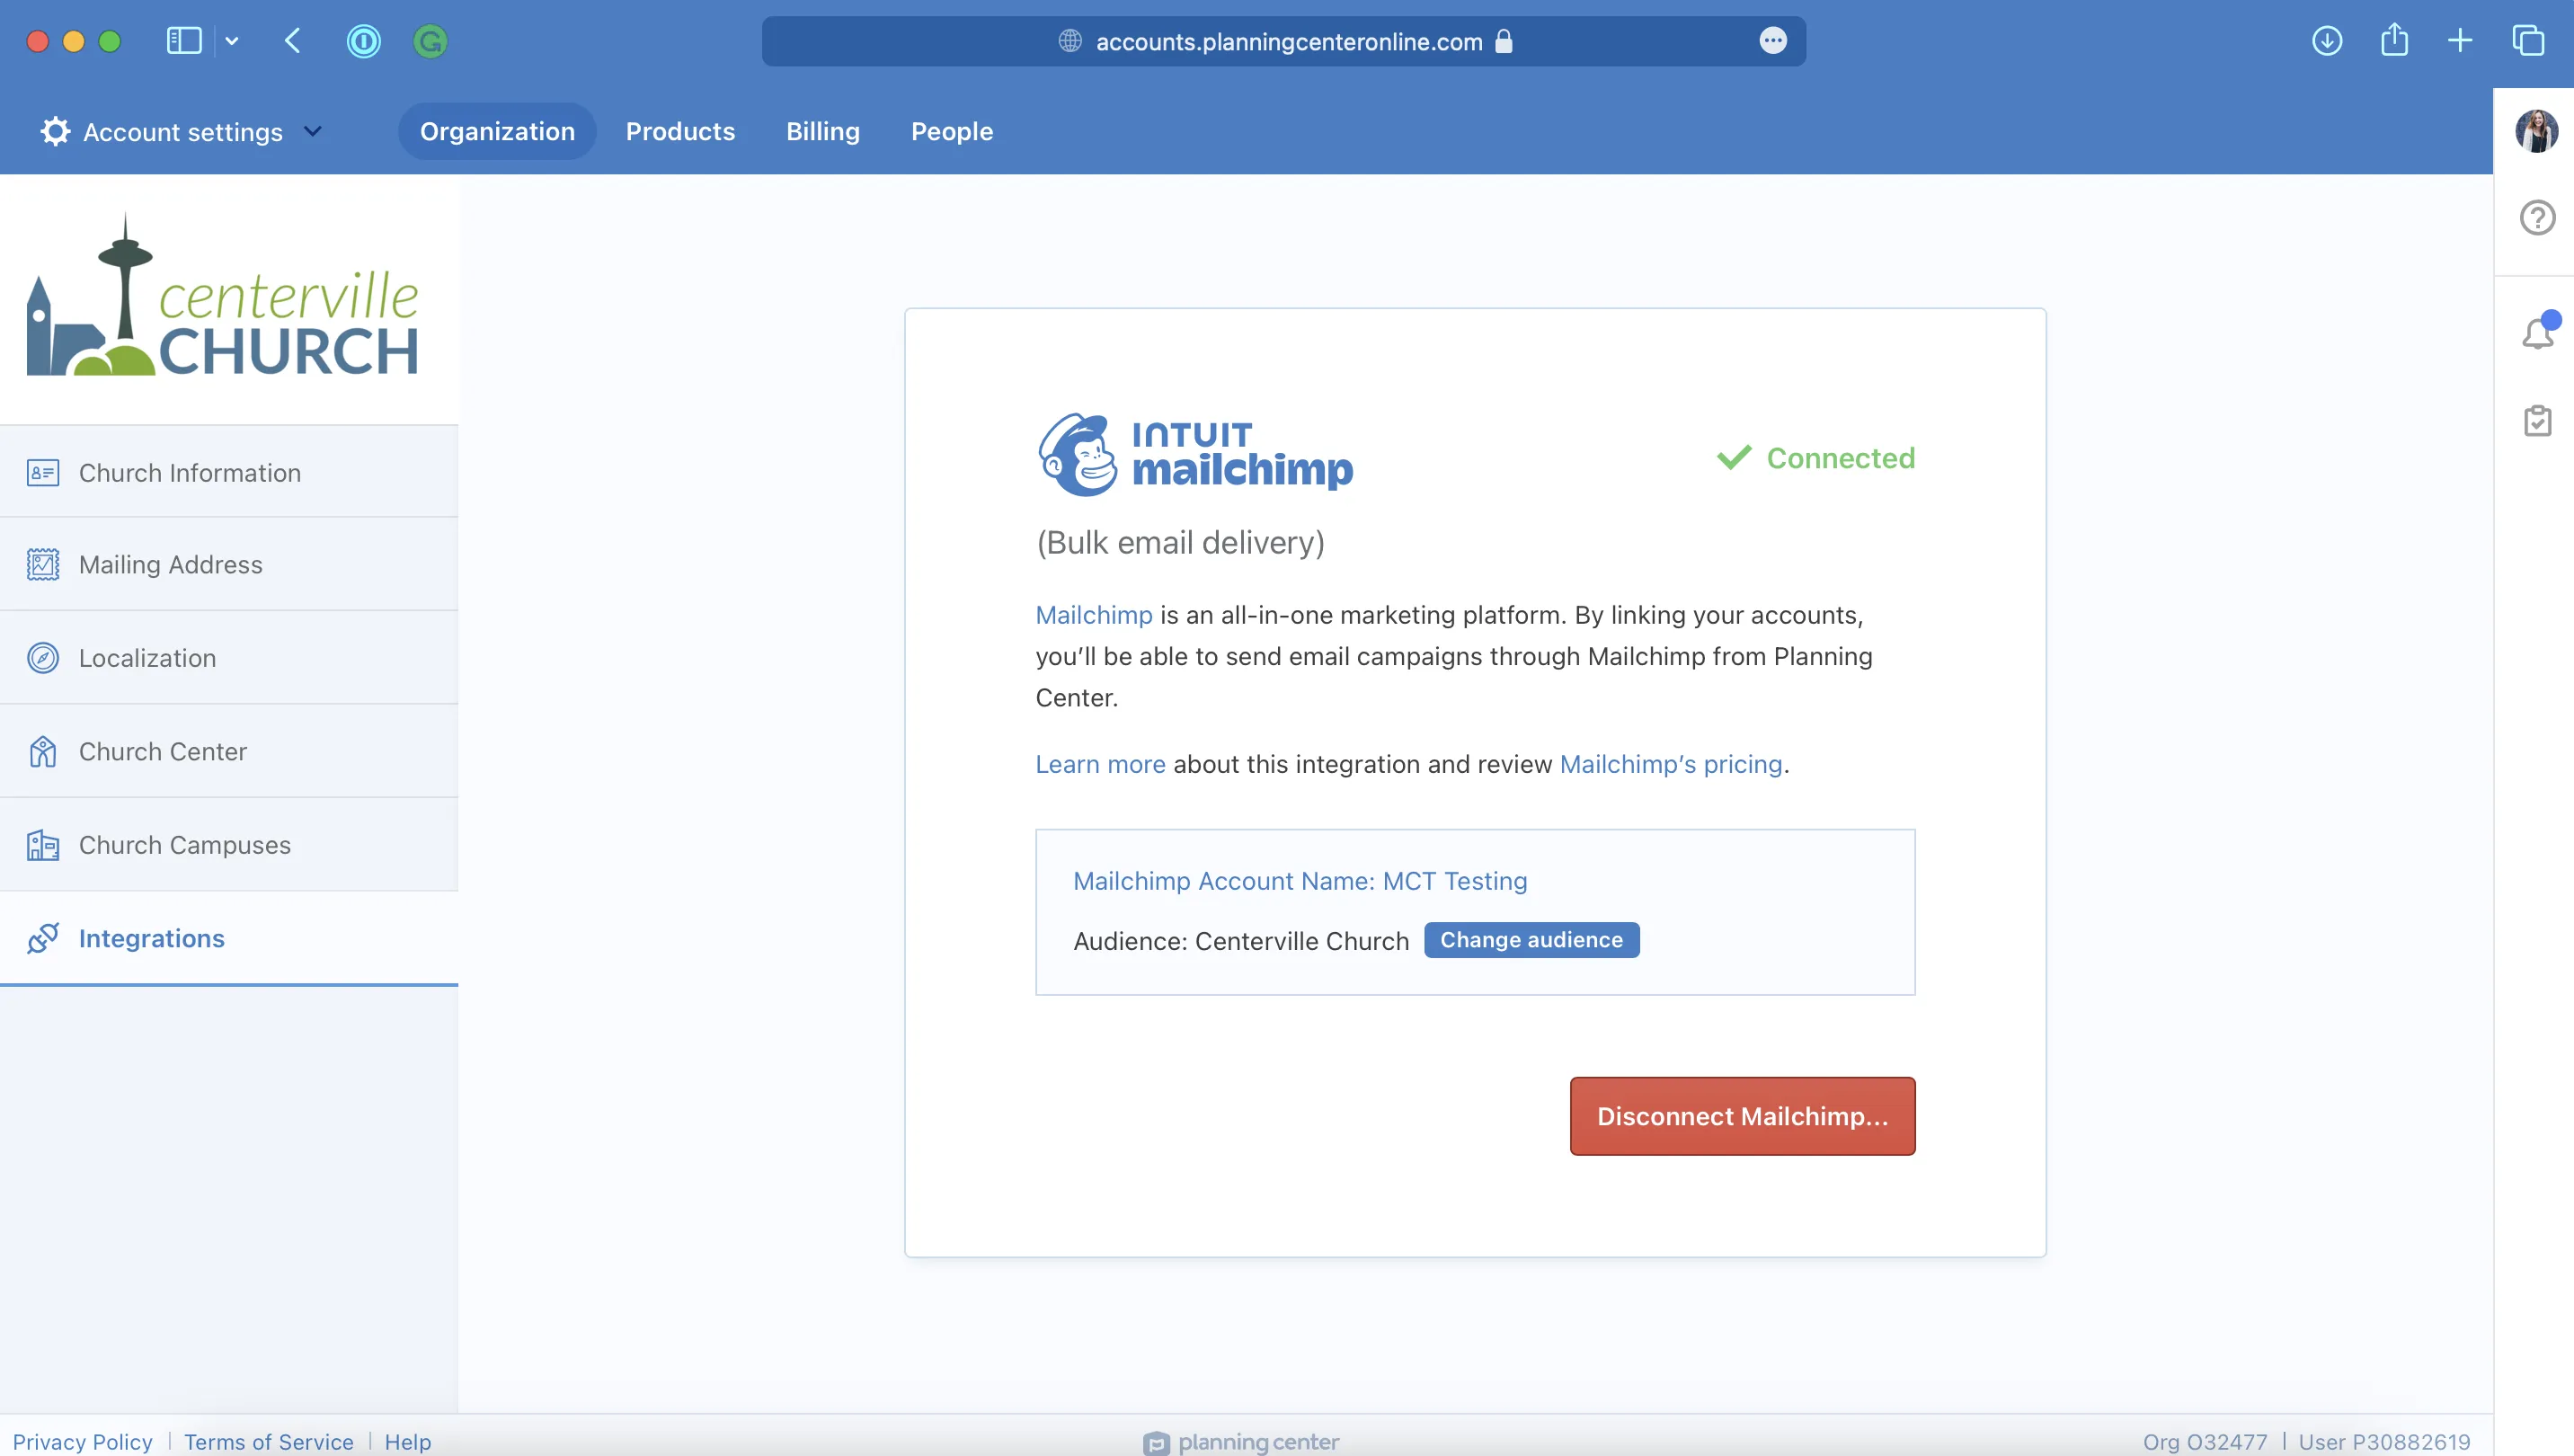Select the Church Campuses buildings icon
Screen dimensions: 2574x1456
click(42, 845)
